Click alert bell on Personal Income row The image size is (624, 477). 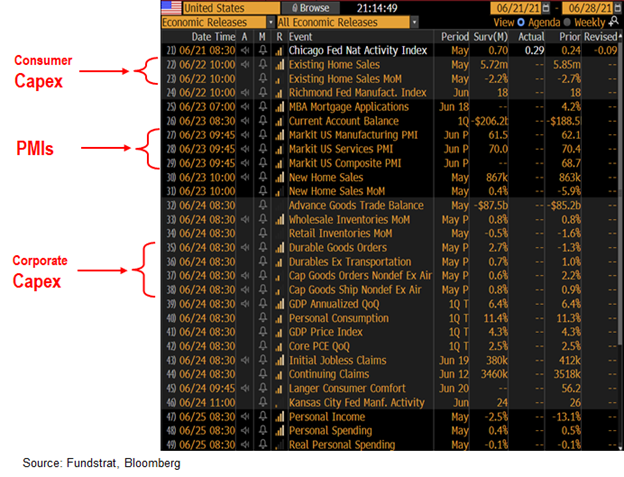(262, 416)
